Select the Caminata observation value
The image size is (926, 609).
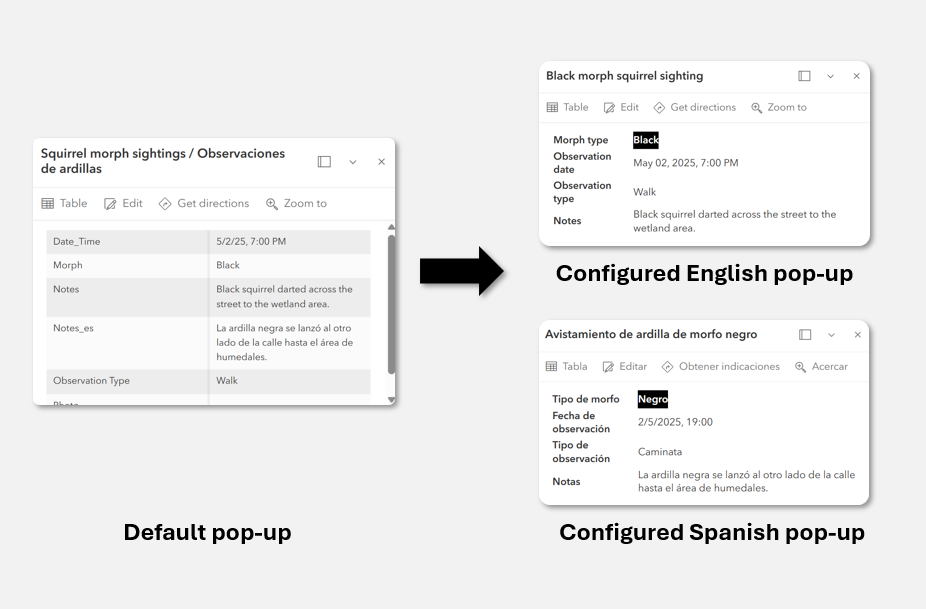[660, 451]
